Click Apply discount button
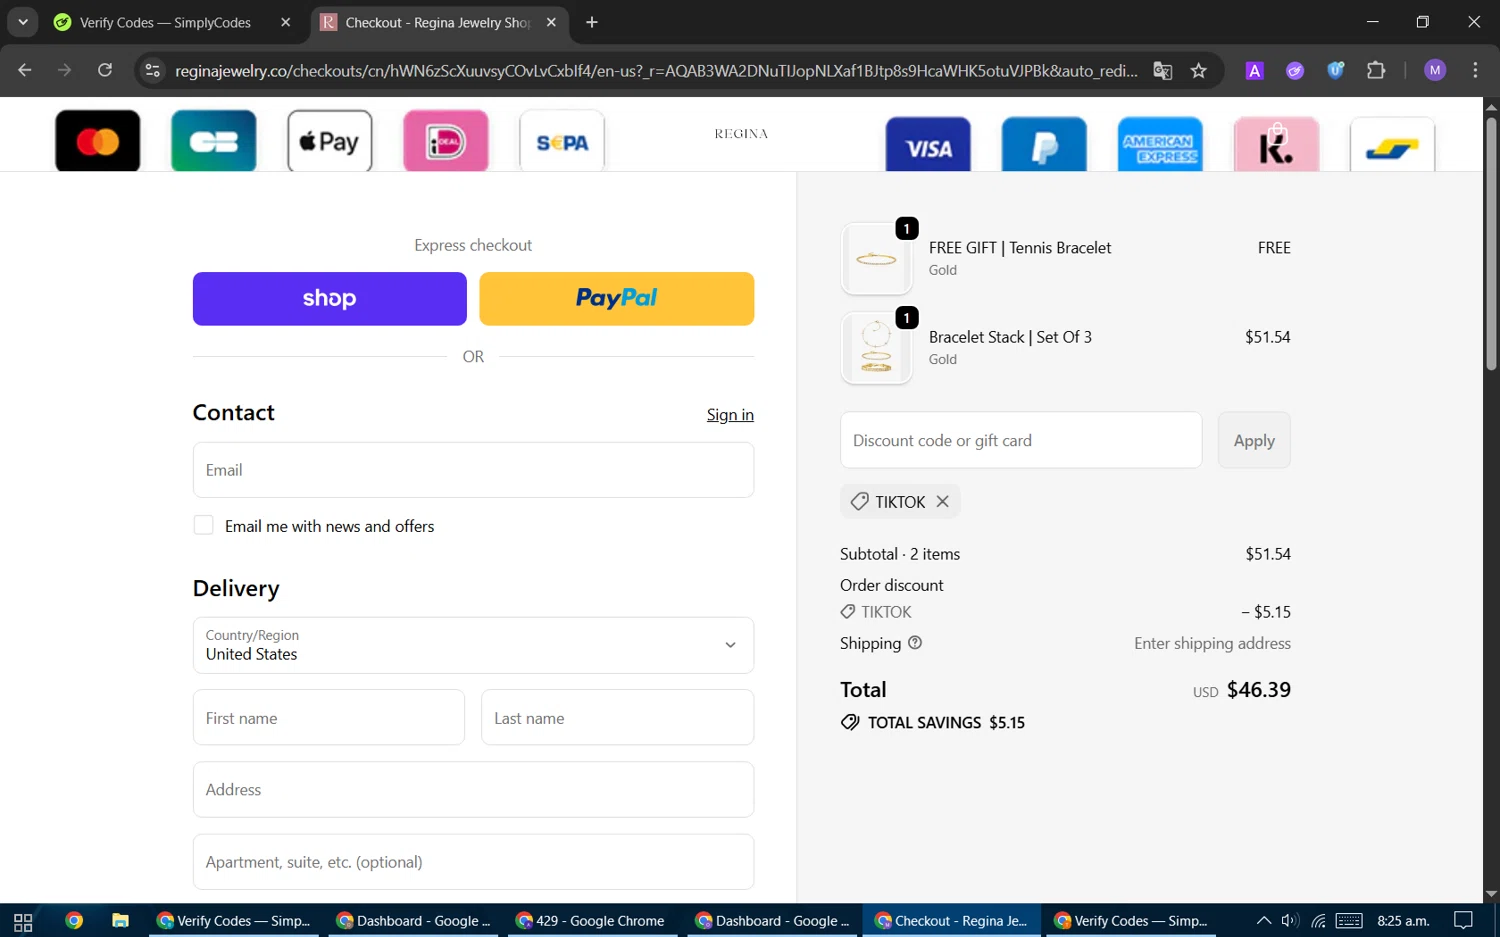The width and height of the screenshot is (1500, 937). pos(1254,440)
